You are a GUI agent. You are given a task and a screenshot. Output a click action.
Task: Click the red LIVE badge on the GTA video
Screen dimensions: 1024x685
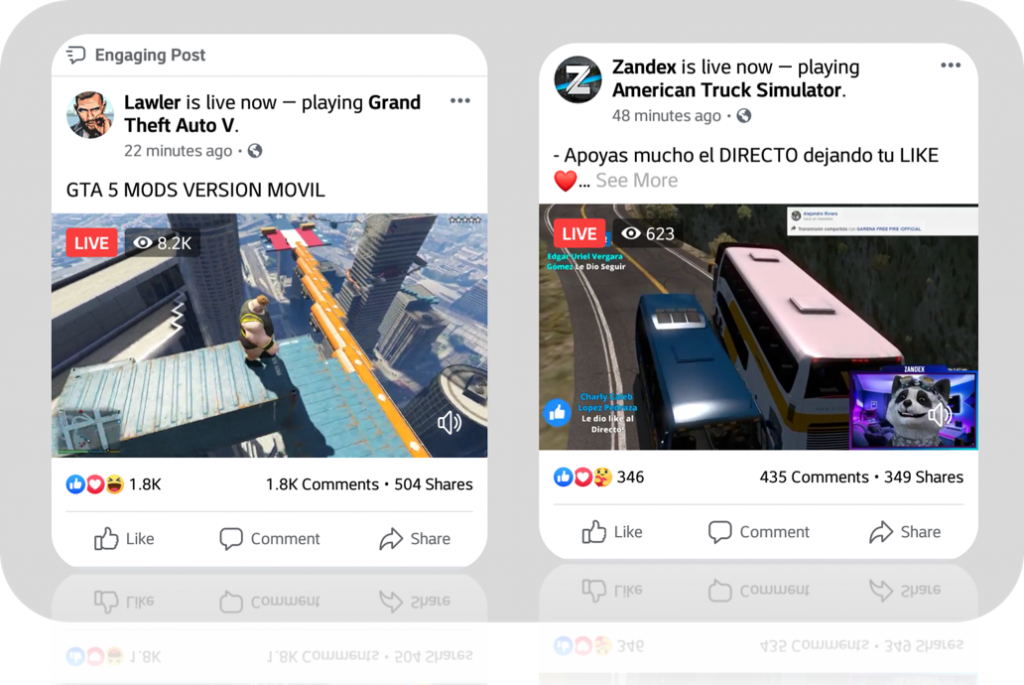point(91,243)
